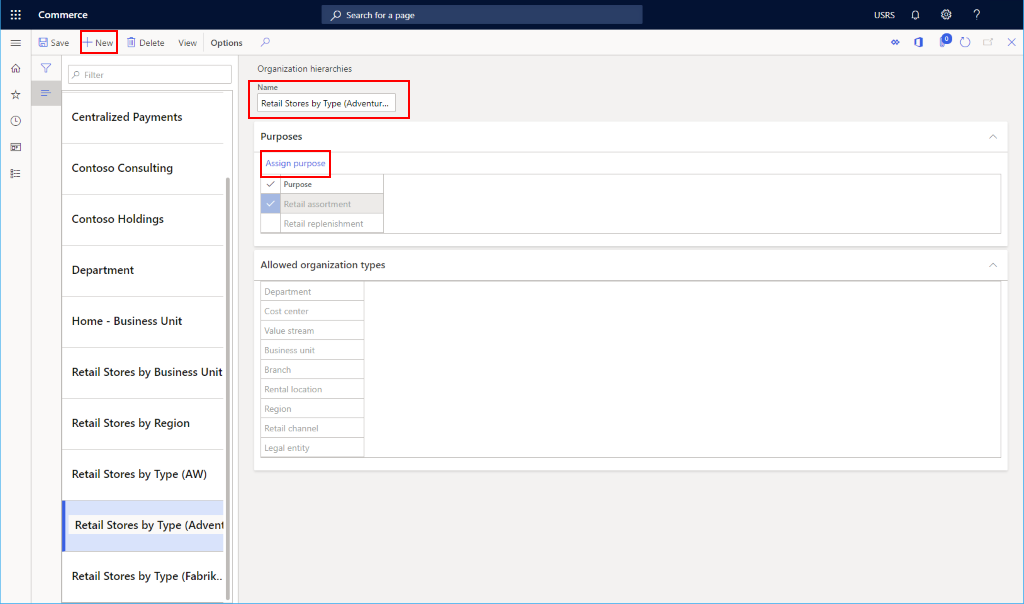
Task: Select Retail Stores by Business Unit
Action: click(x=142, y=372)
